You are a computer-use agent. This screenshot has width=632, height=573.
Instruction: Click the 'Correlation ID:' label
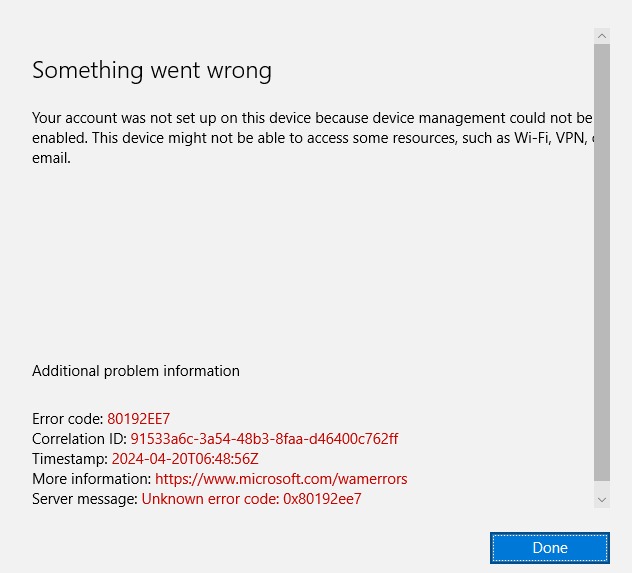[x=80, y=439]
